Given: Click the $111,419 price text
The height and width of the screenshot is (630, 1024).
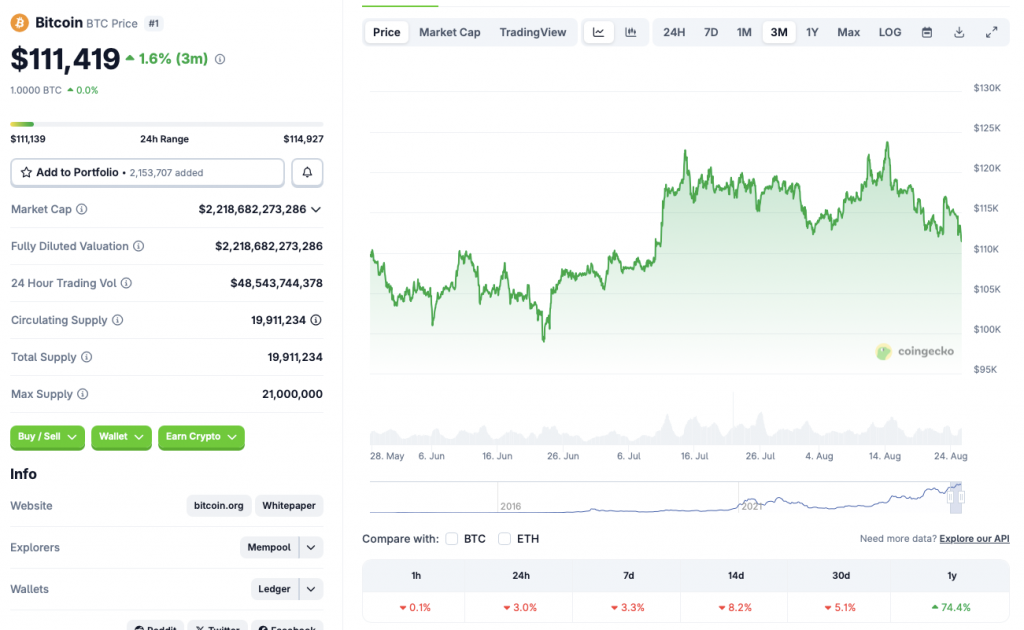Looking at the screenshot, I should 65,59.
